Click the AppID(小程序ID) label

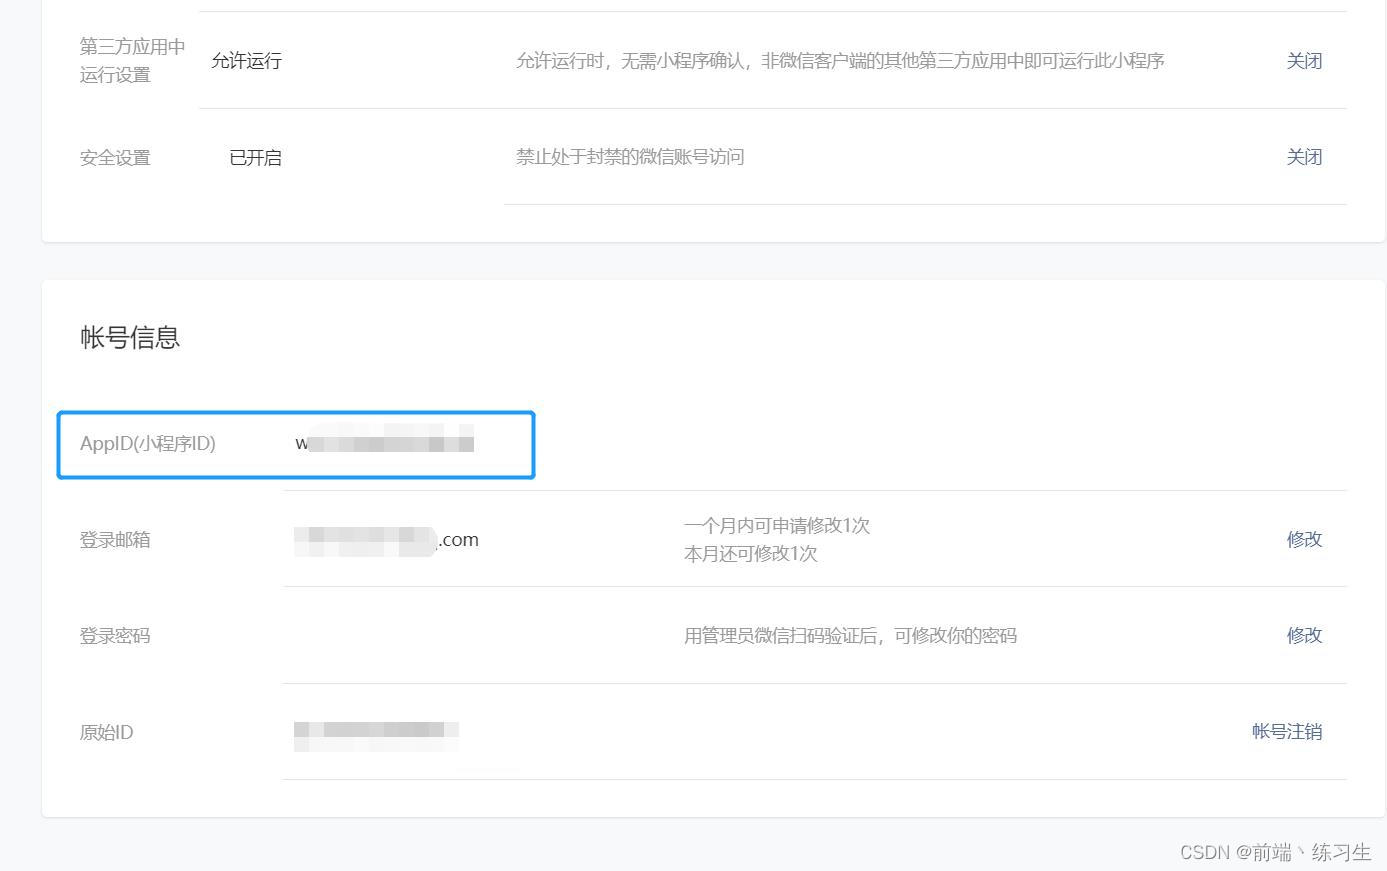(148, 444)
